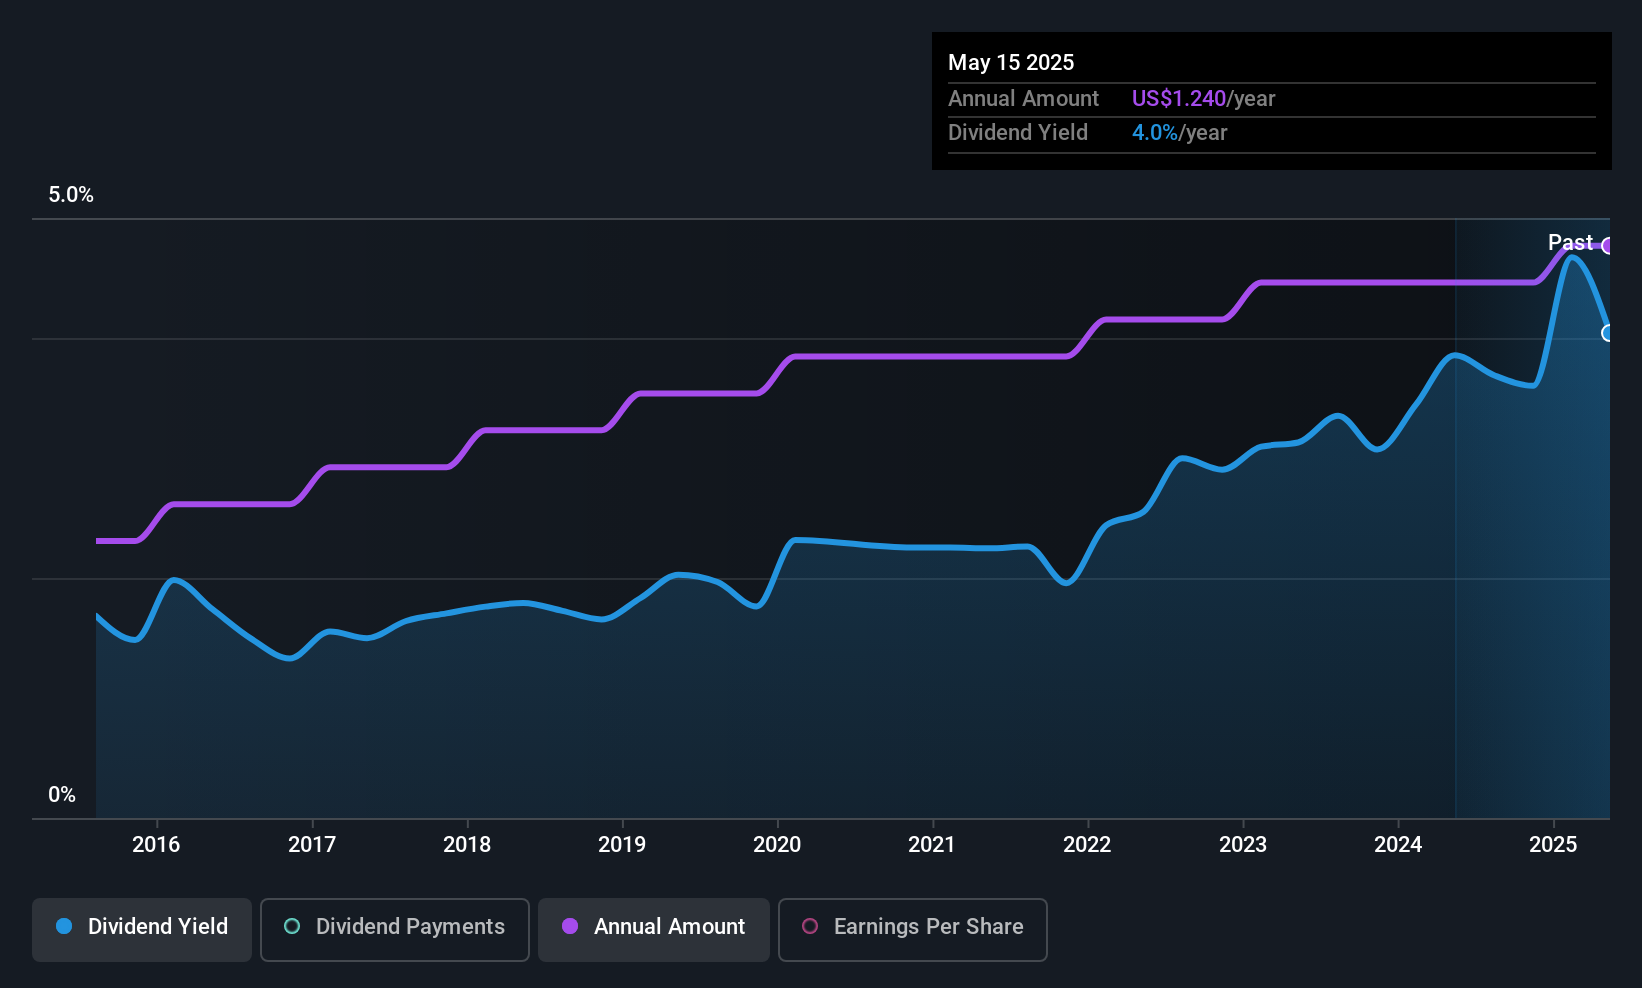
Task: Enable the Dividend Payments series
Action: [394, 929]
